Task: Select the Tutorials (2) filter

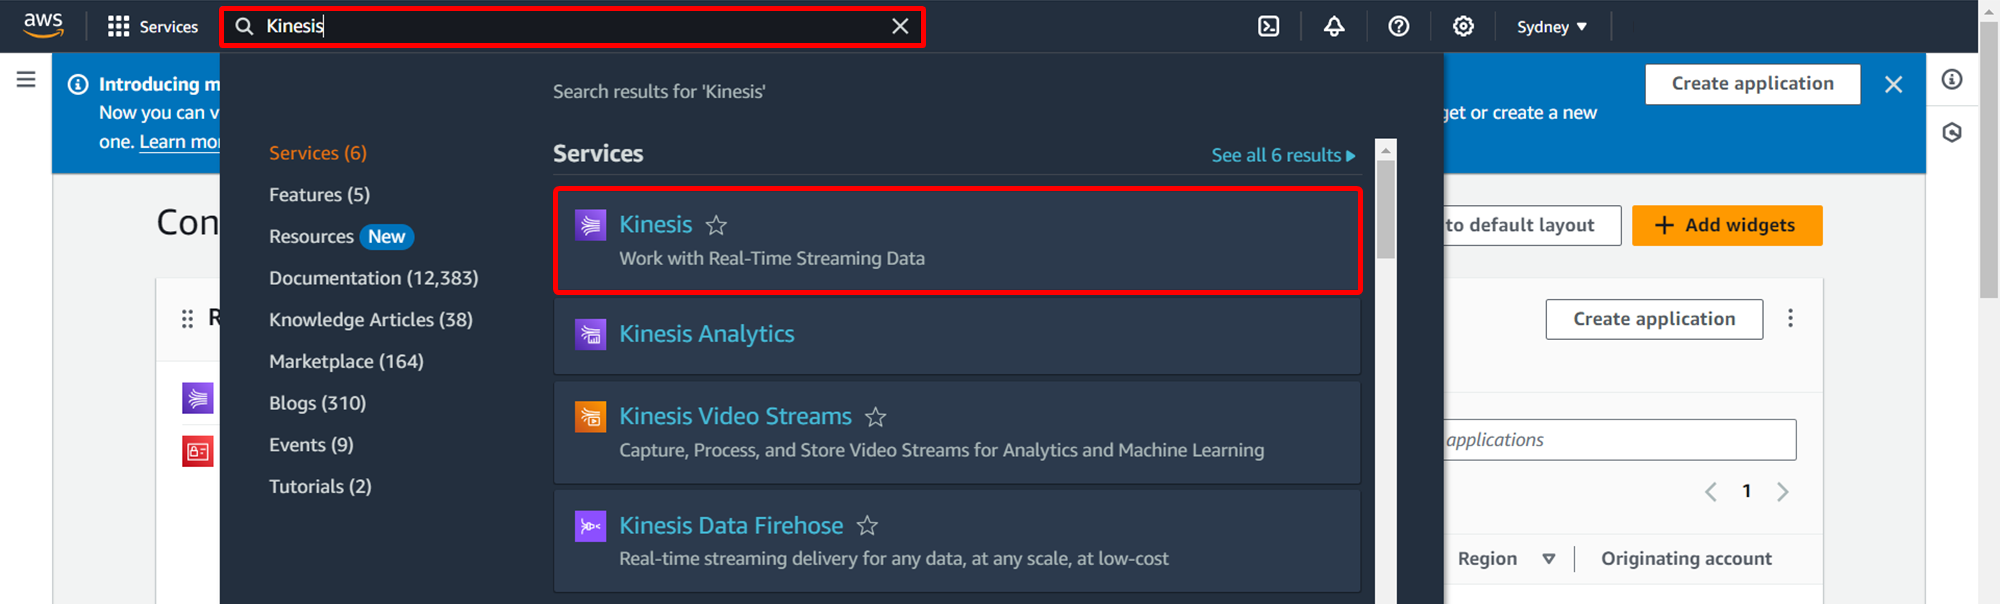Action: point(320,487)
